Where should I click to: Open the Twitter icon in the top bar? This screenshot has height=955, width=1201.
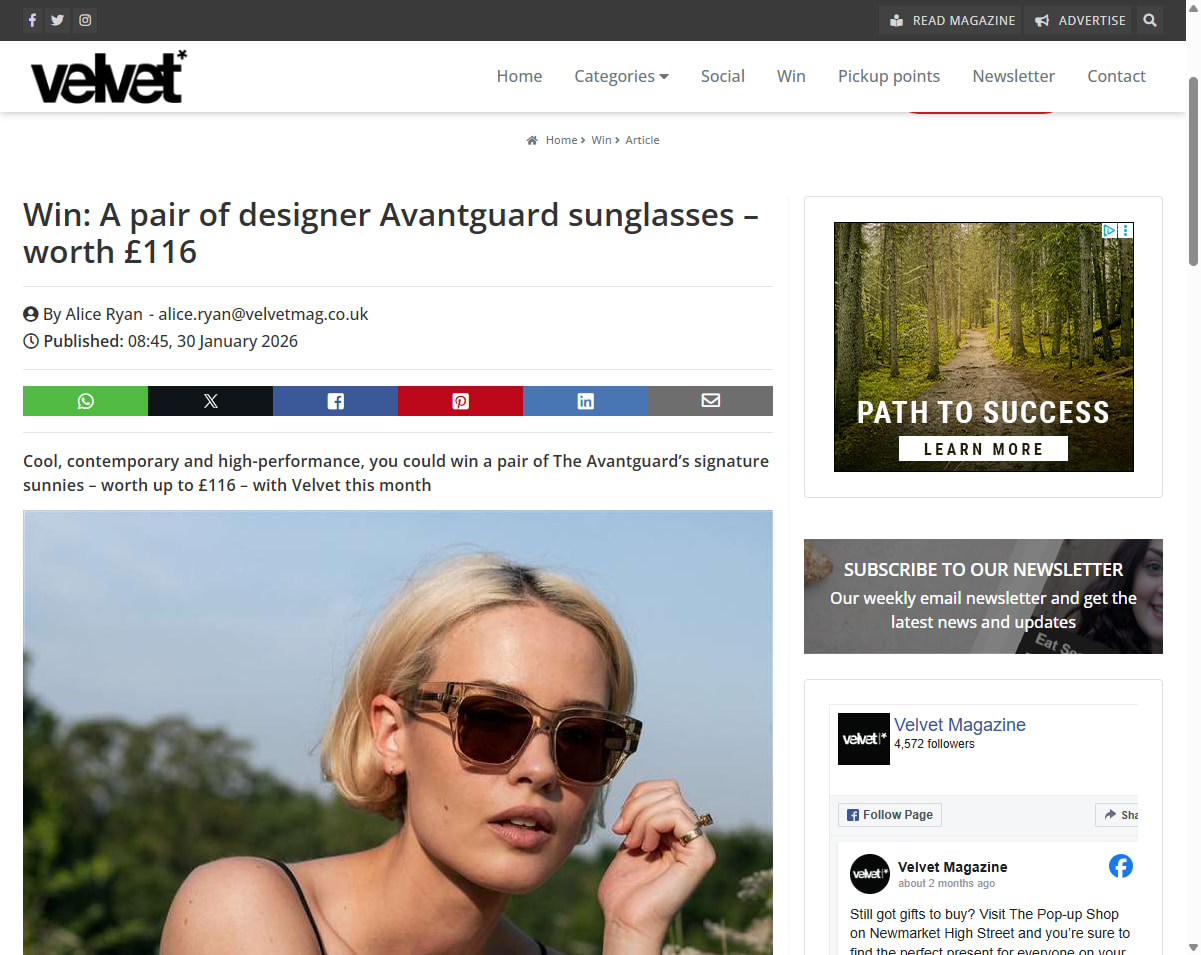click(58, 20)
